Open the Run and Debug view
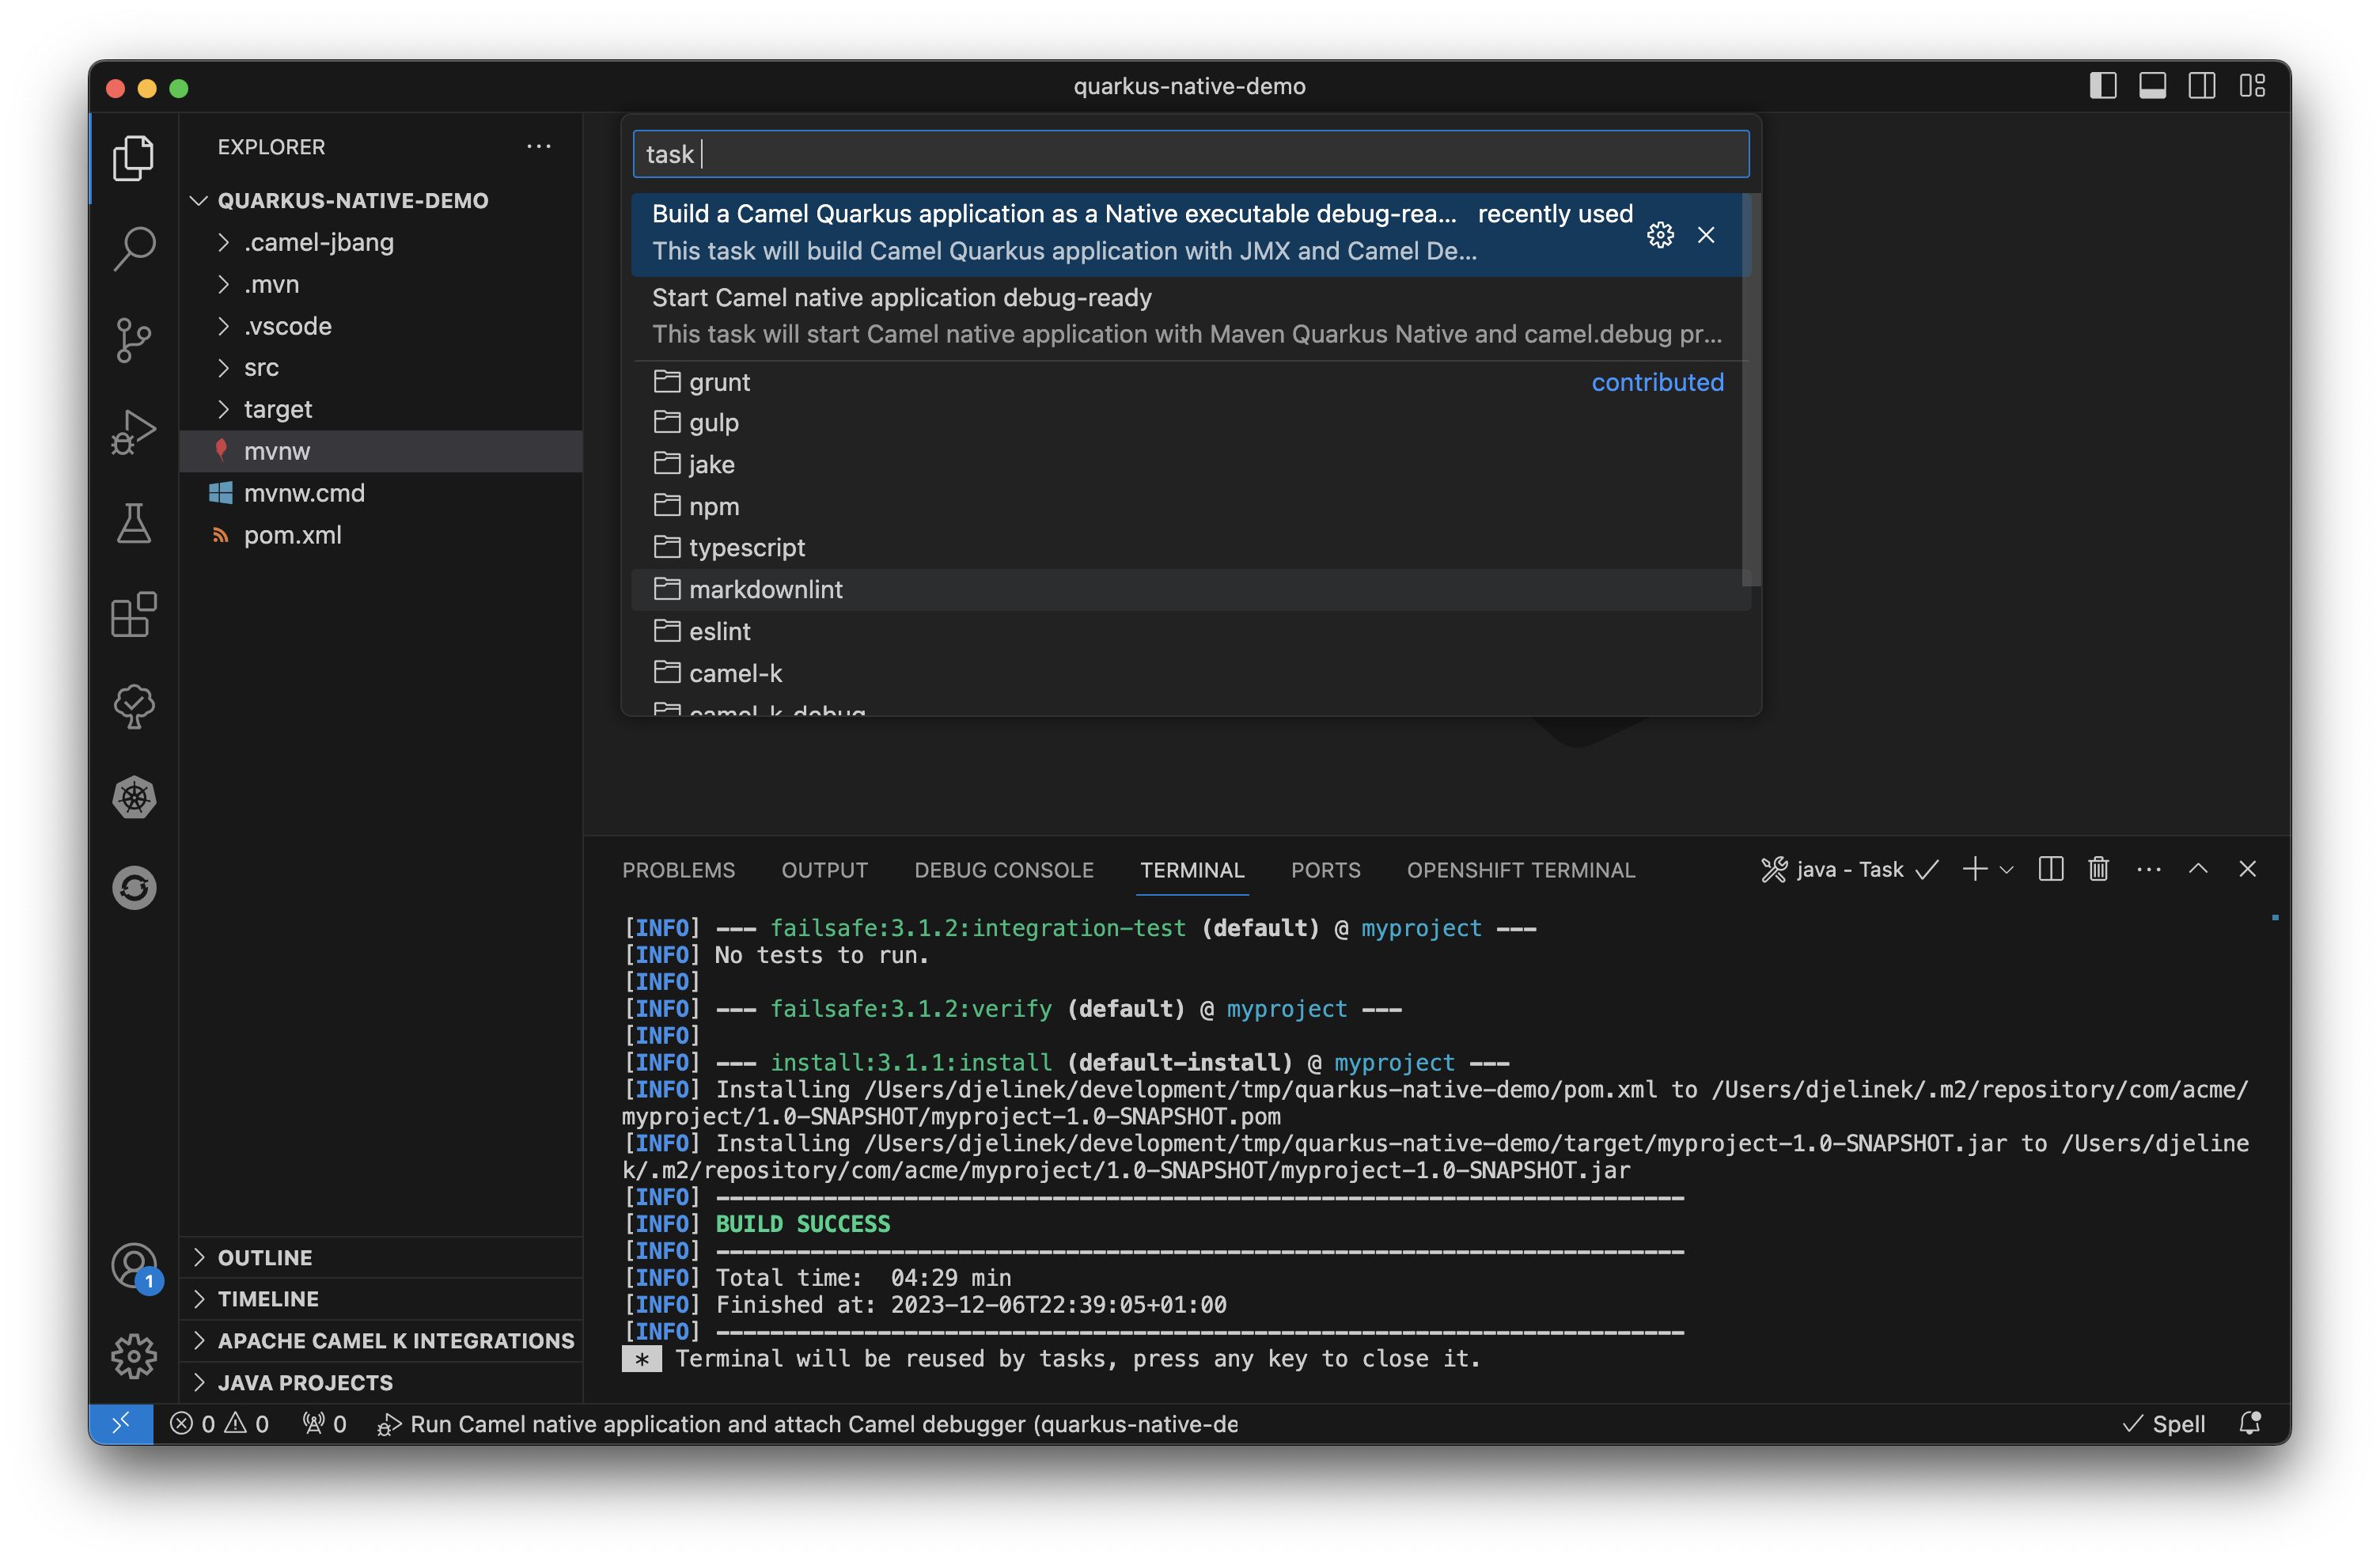This screenshot has width=2380, height=1562. (133, 432)
